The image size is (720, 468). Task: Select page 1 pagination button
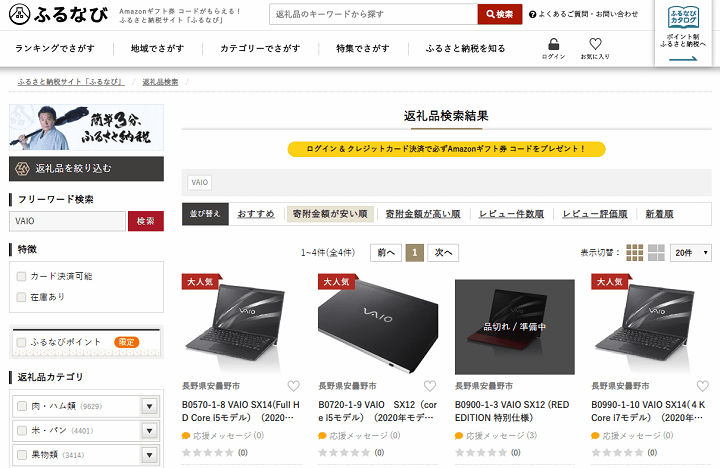click(x=415, y=253)
